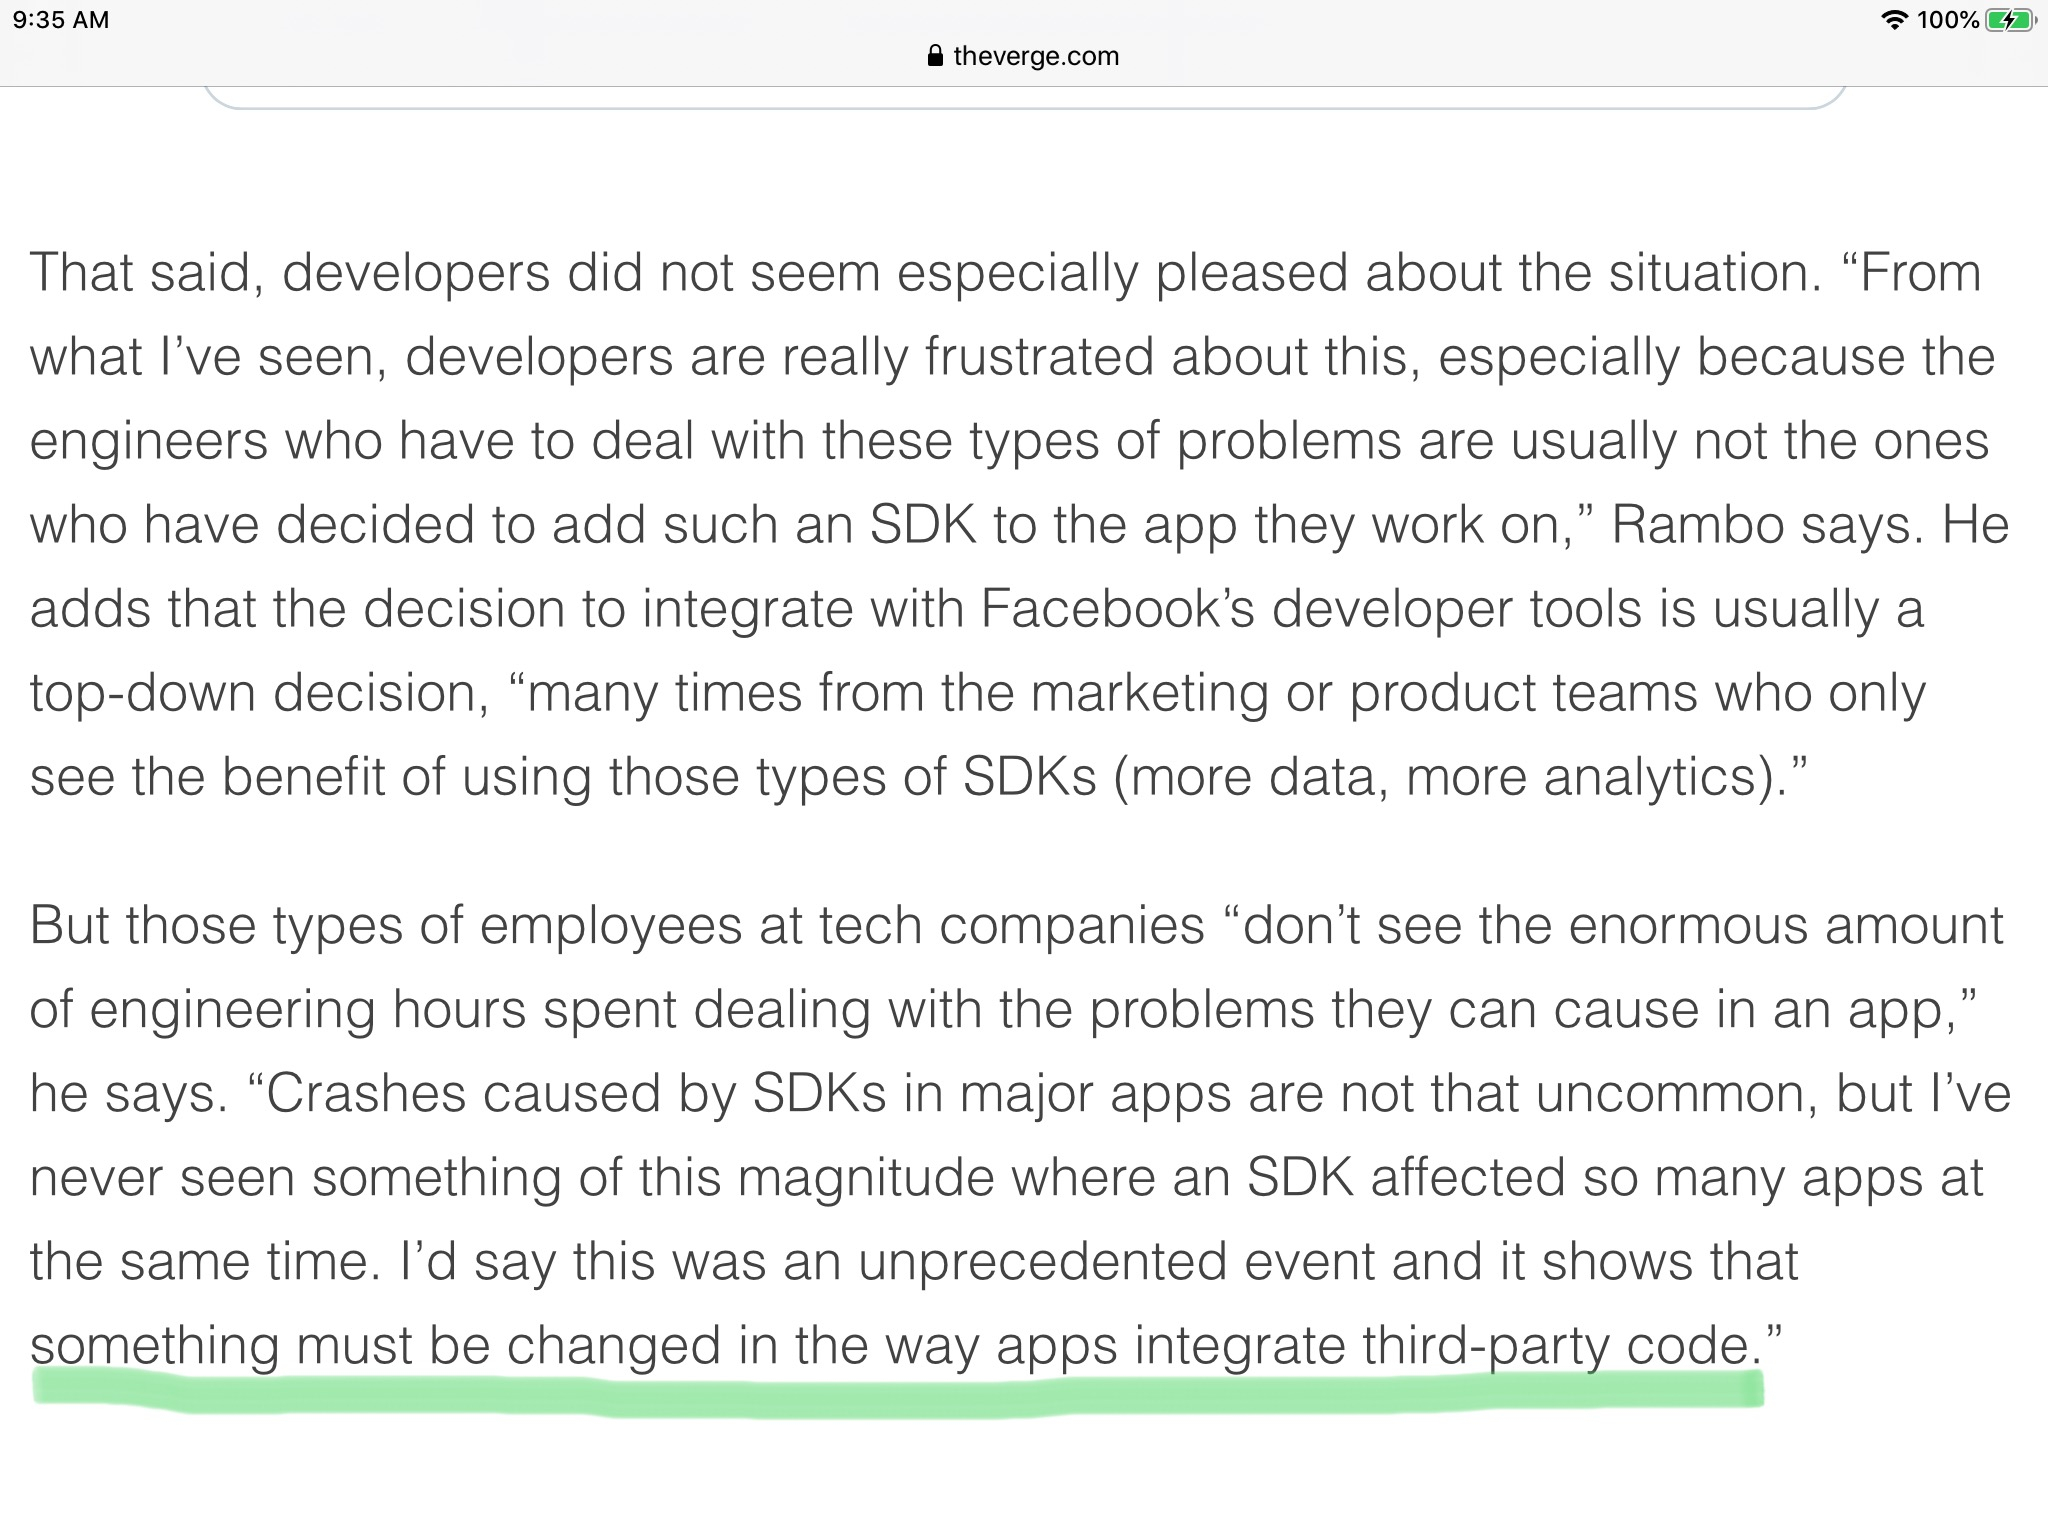The width and height of the screenshot is (2048, 1536).
Task: Click the word "frustrated" in the article
Action: pos(1039,357)
